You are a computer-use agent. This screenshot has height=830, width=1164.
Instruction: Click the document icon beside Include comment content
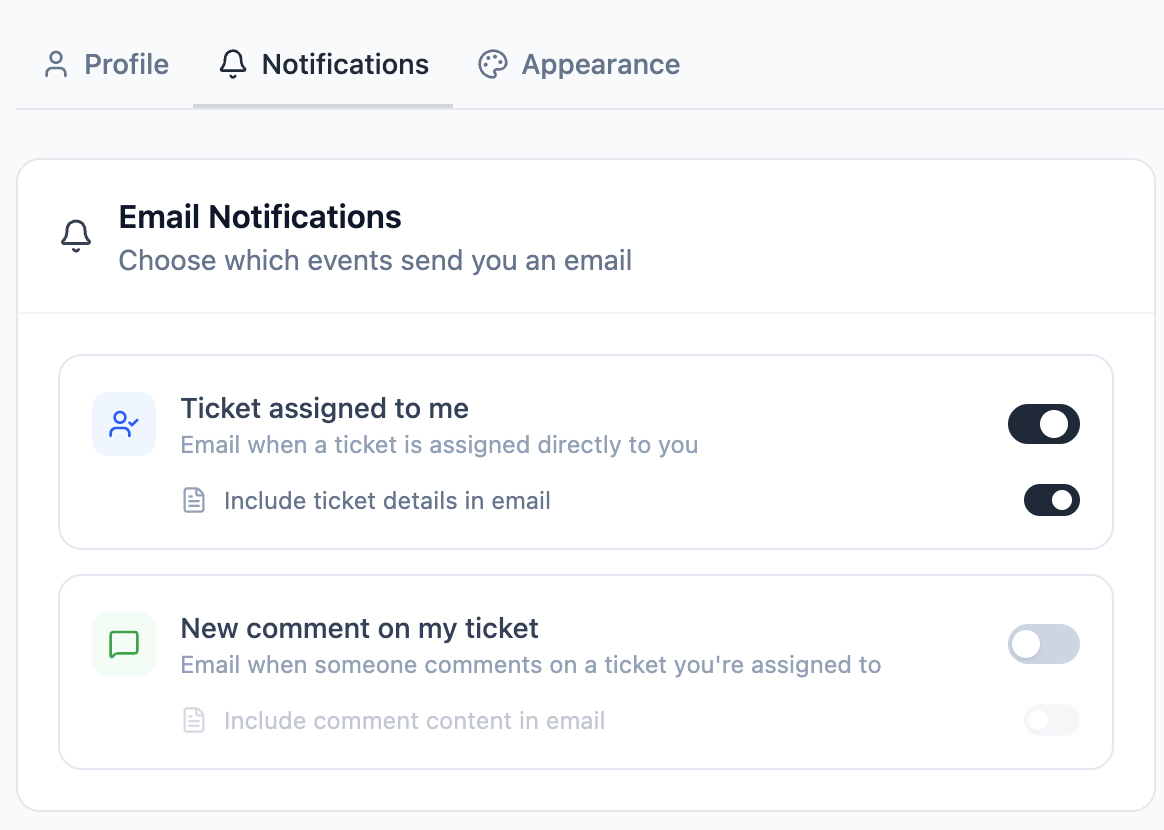194,720
